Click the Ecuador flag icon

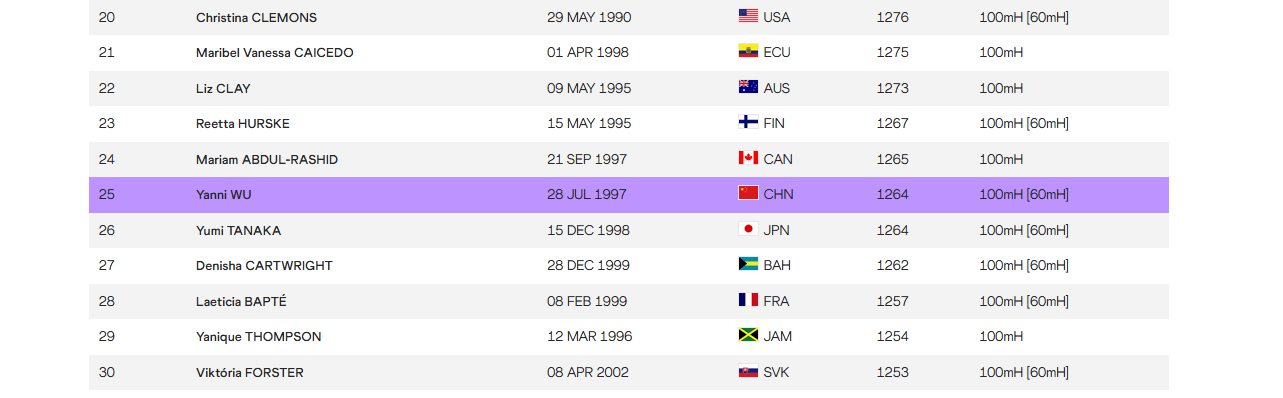pos(748,52)
